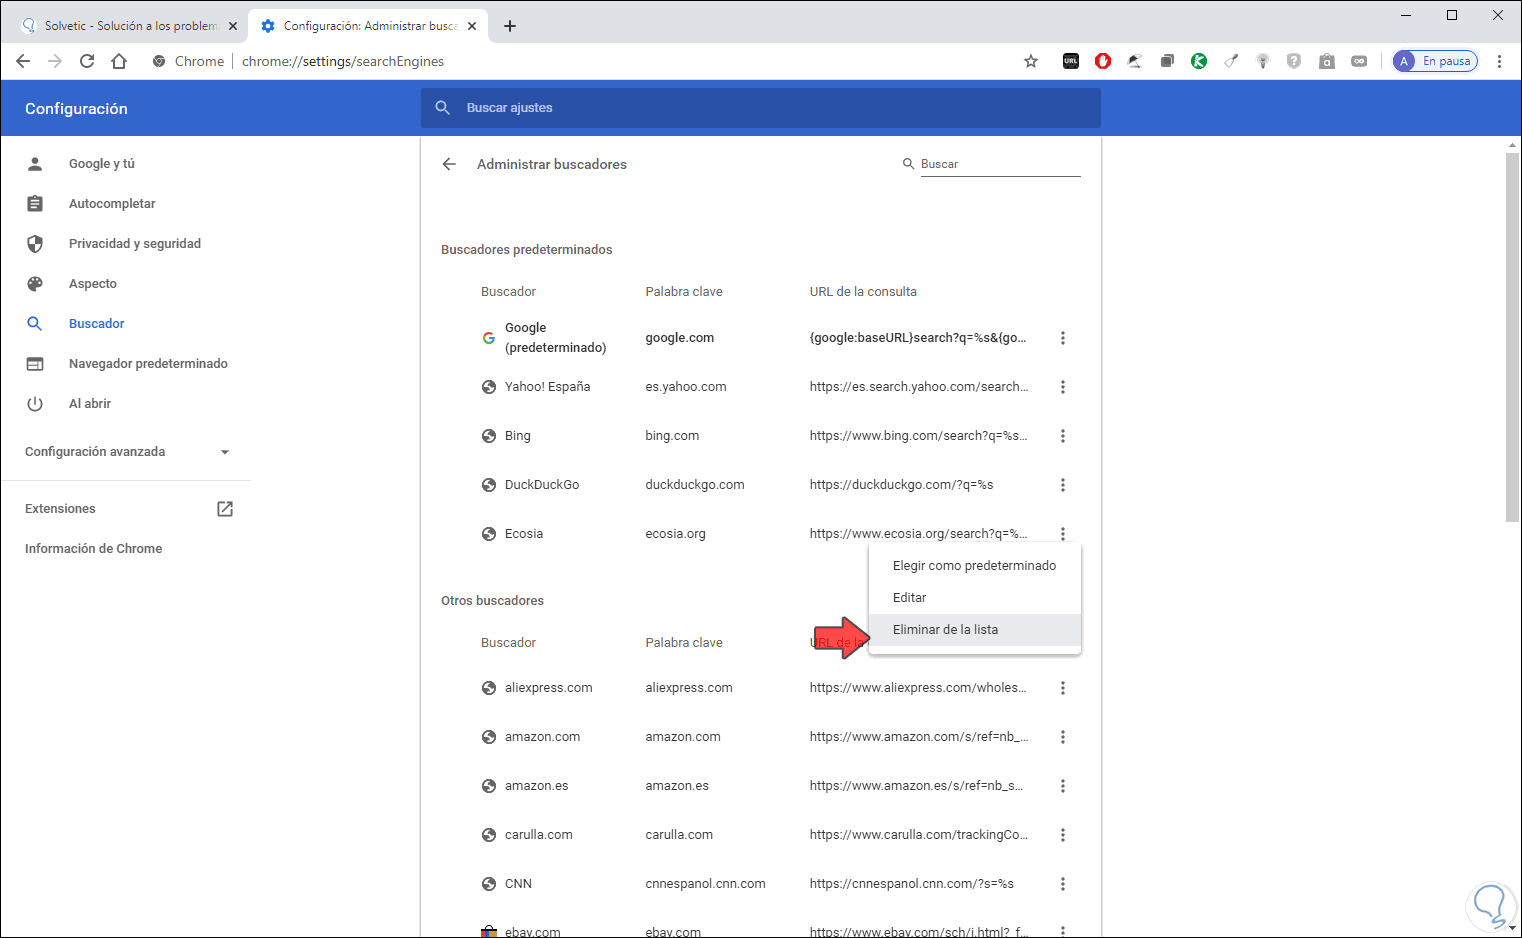Open more actions for DuckDuckGo

coord(1063,485)
